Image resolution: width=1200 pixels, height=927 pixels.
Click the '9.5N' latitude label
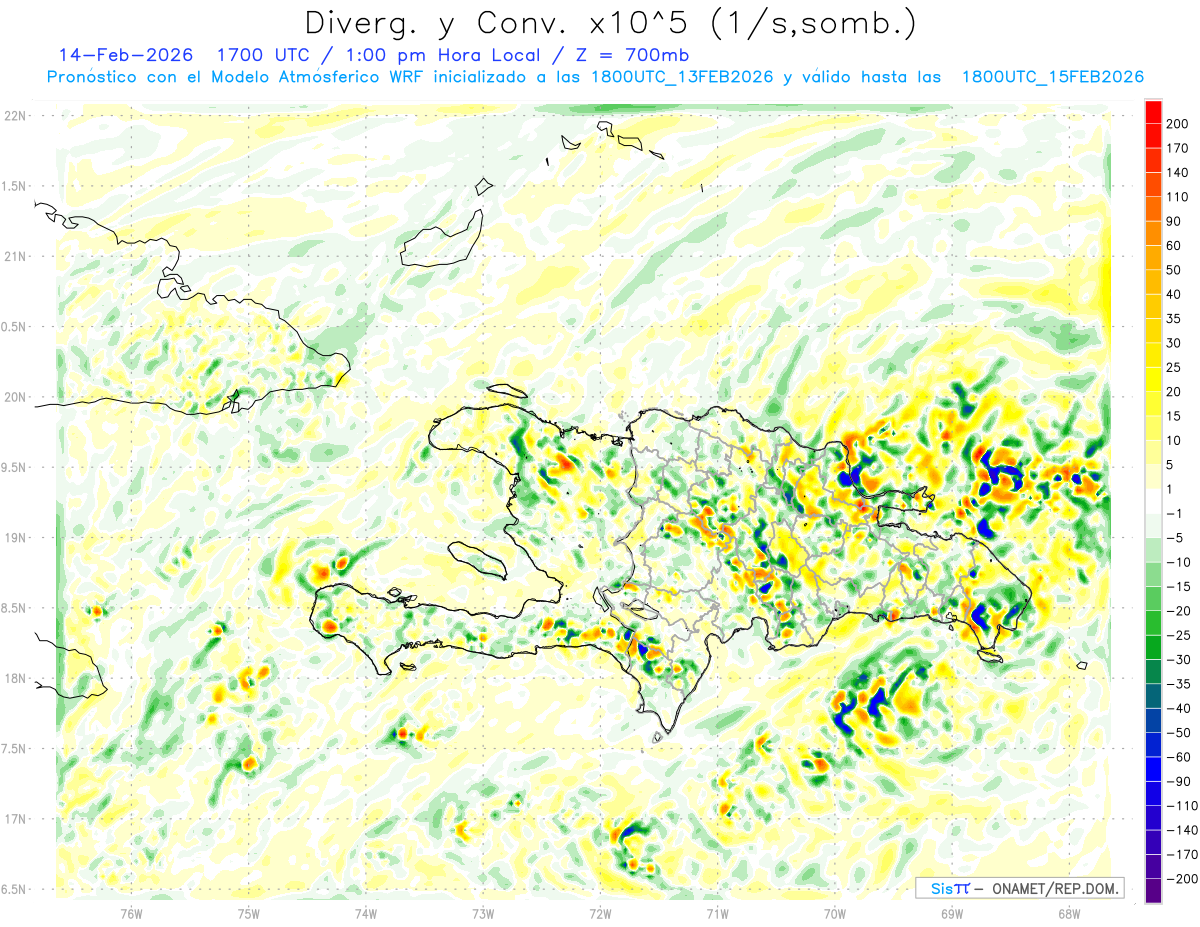[15, 467]
